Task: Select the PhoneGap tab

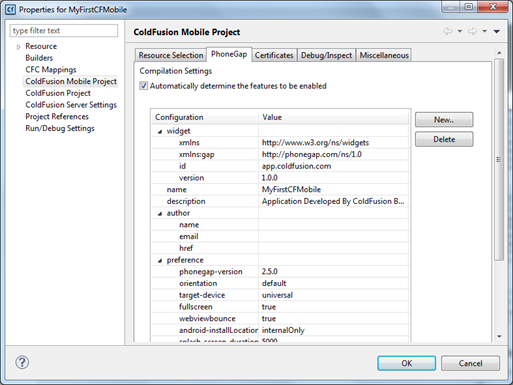Action: click(x=229, y=54)
